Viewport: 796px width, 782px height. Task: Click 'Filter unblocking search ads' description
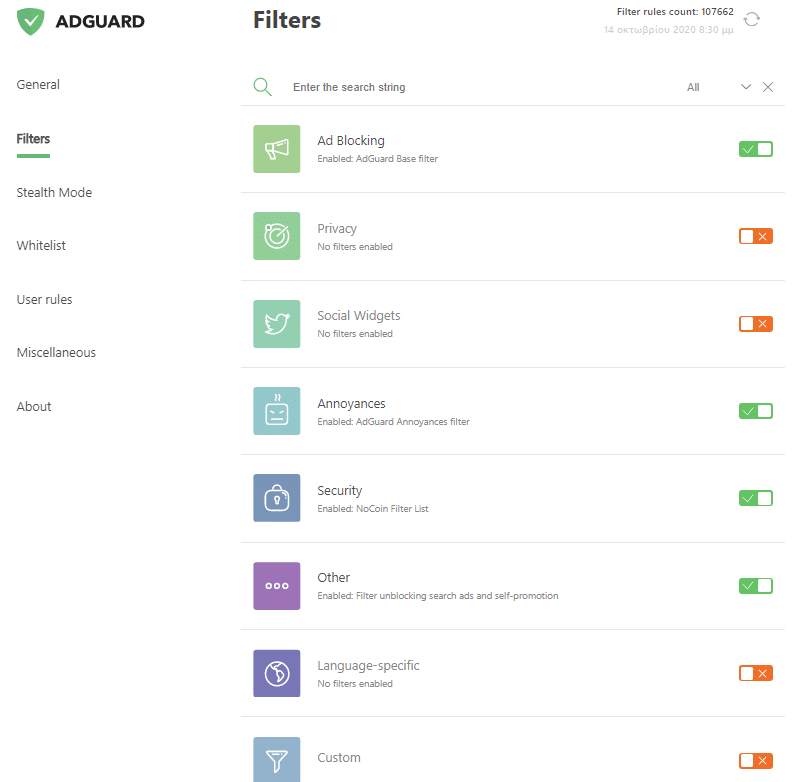(438, 596)
